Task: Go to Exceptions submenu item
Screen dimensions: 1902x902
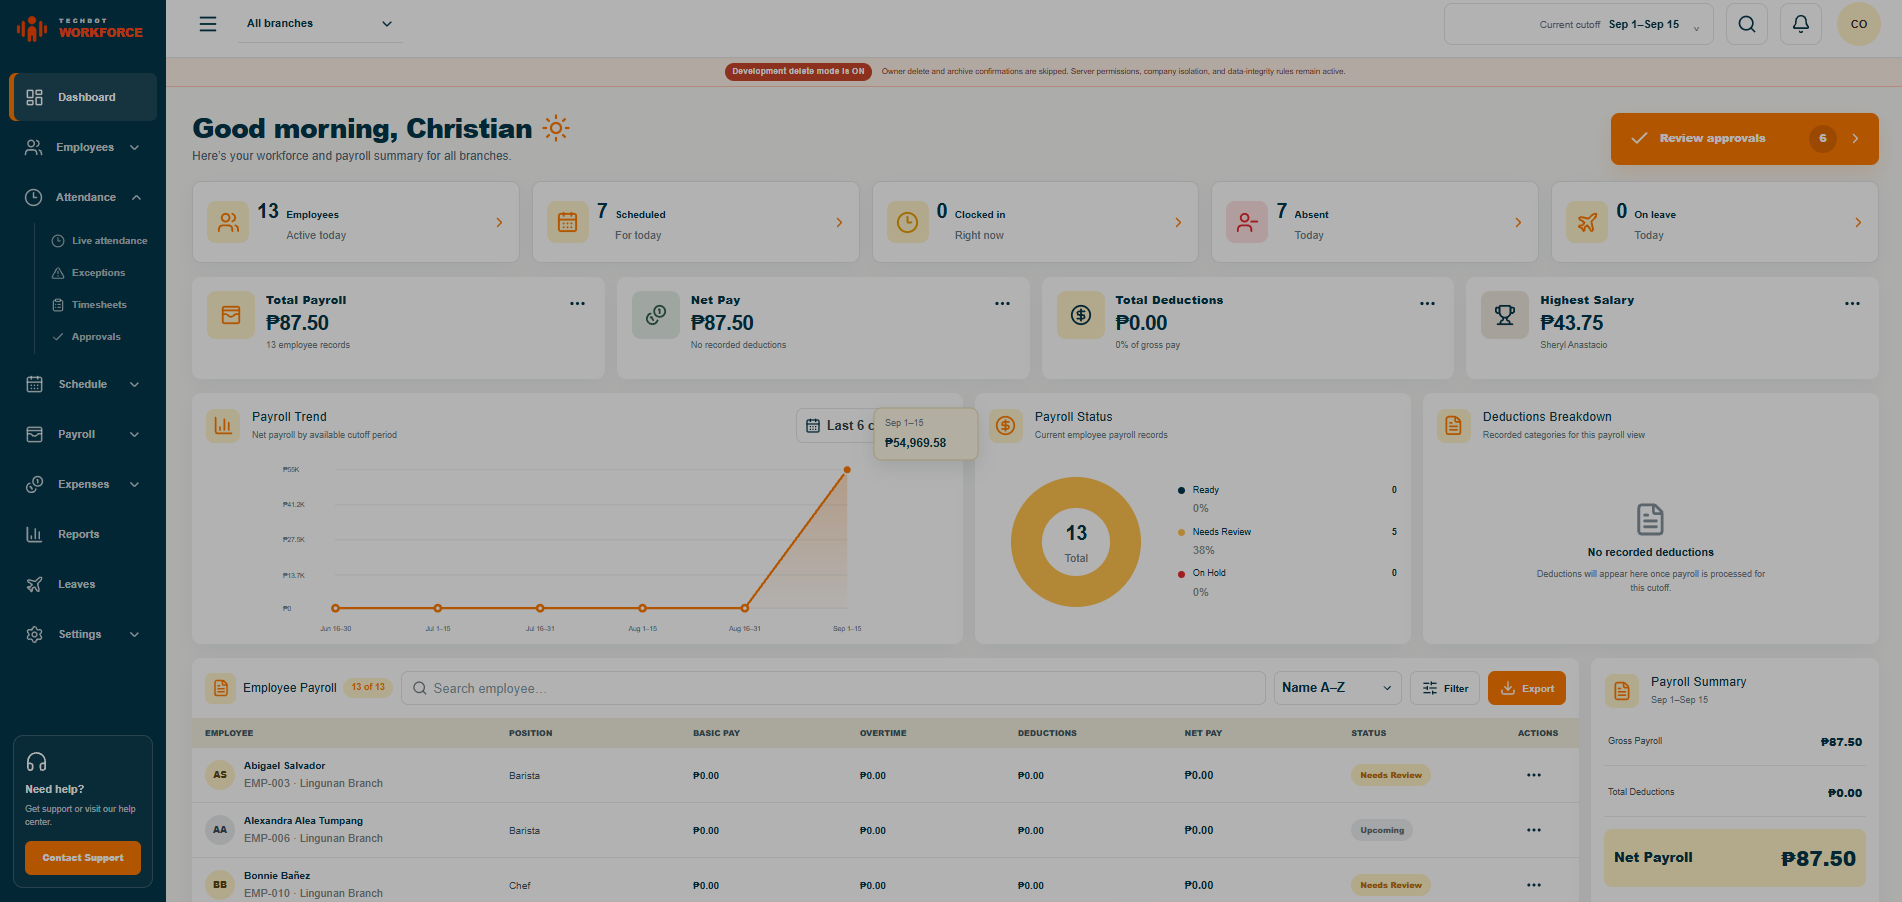Action: point(89,273)
